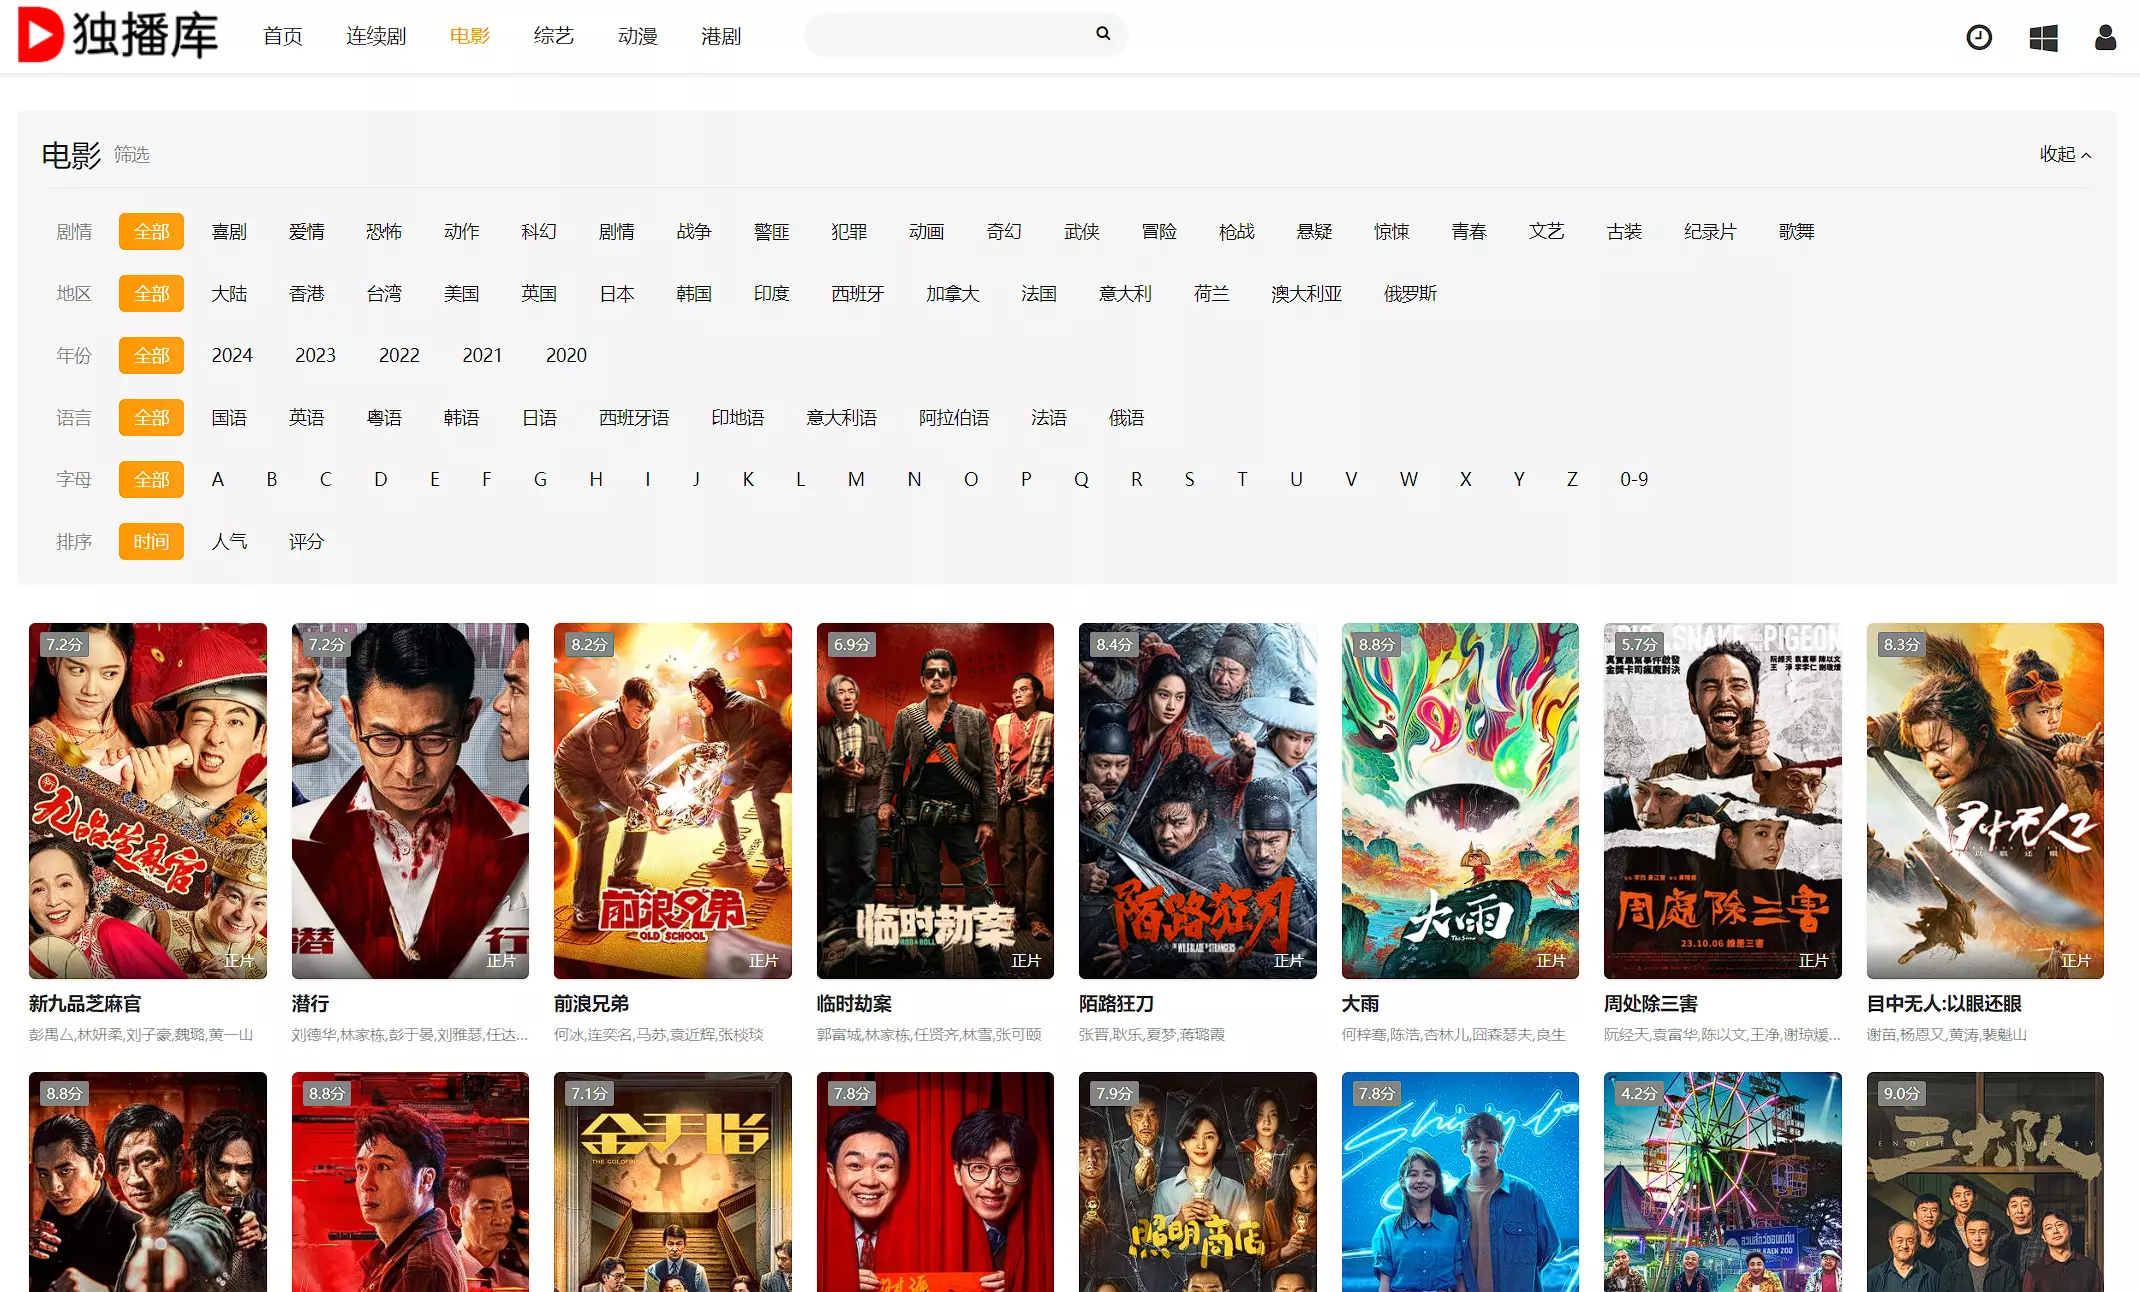The height and width of the screenshot is (1292, 2140).
Task: Click the search magnifier icon
Action: click(x=1103, y=34)
